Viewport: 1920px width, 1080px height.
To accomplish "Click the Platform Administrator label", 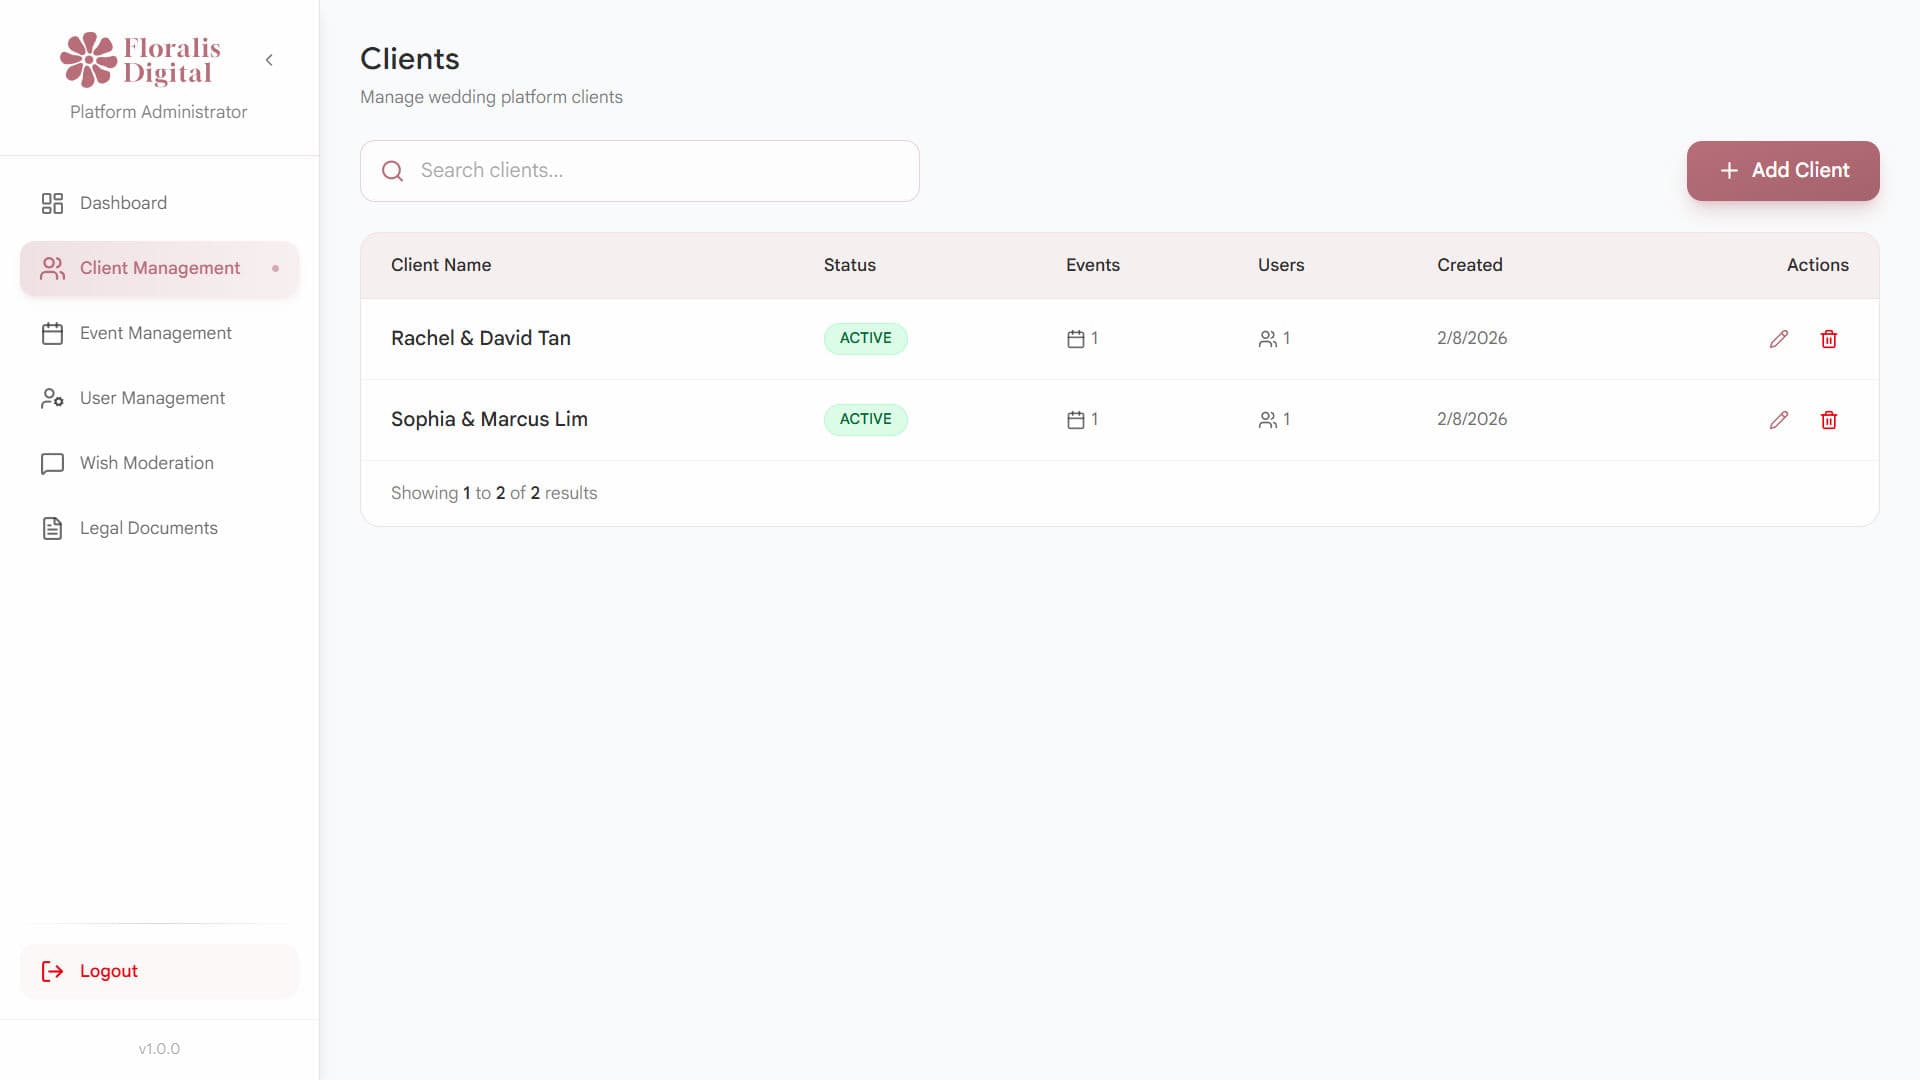I will pyautogui.click(x=159, y=112).
